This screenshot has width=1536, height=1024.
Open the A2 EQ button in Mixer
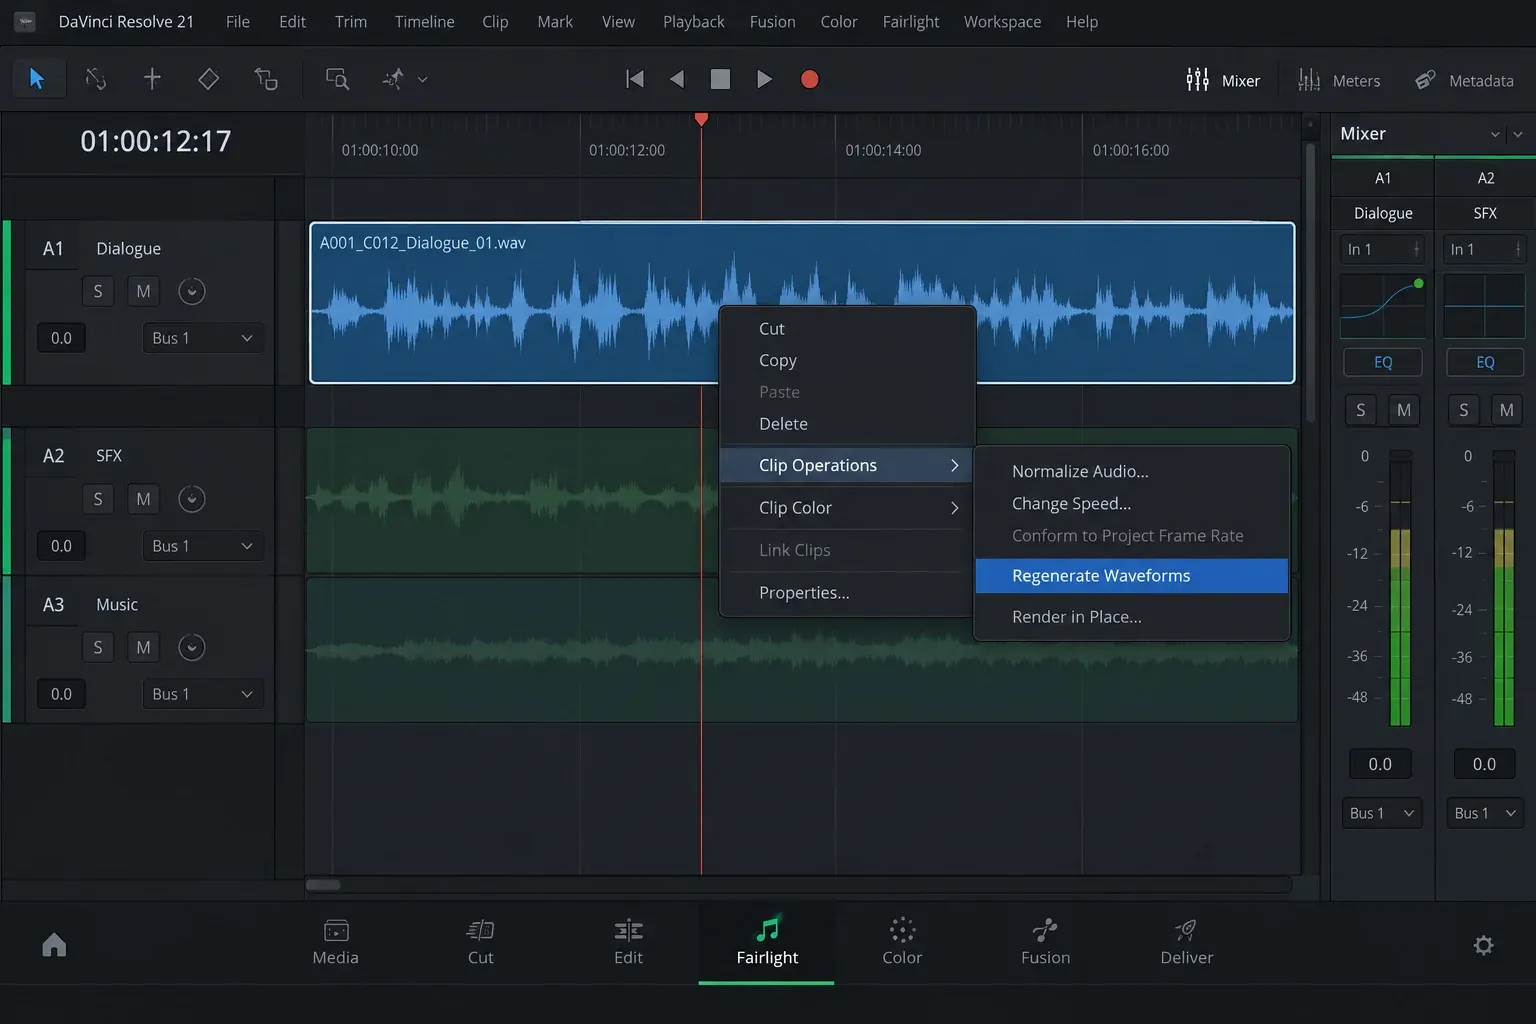(1485, 362)
